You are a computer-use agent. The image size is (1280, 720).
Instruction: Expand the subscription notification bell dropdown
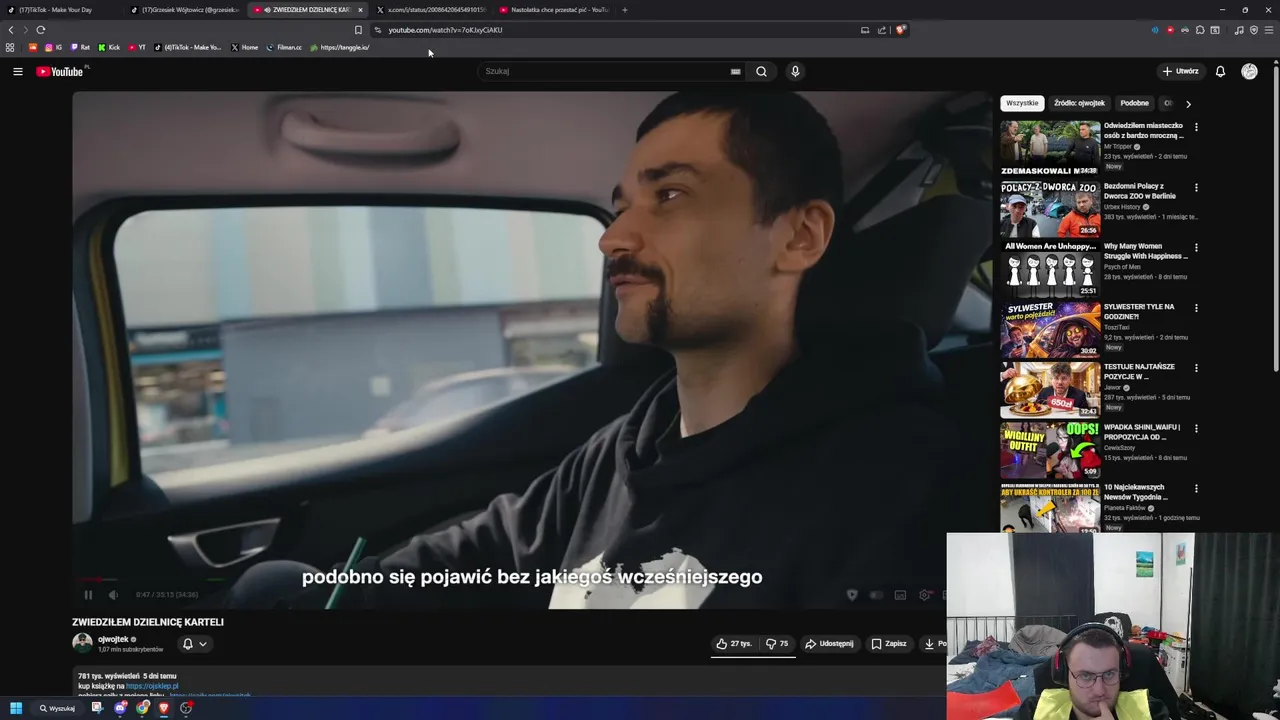(194, 644)
